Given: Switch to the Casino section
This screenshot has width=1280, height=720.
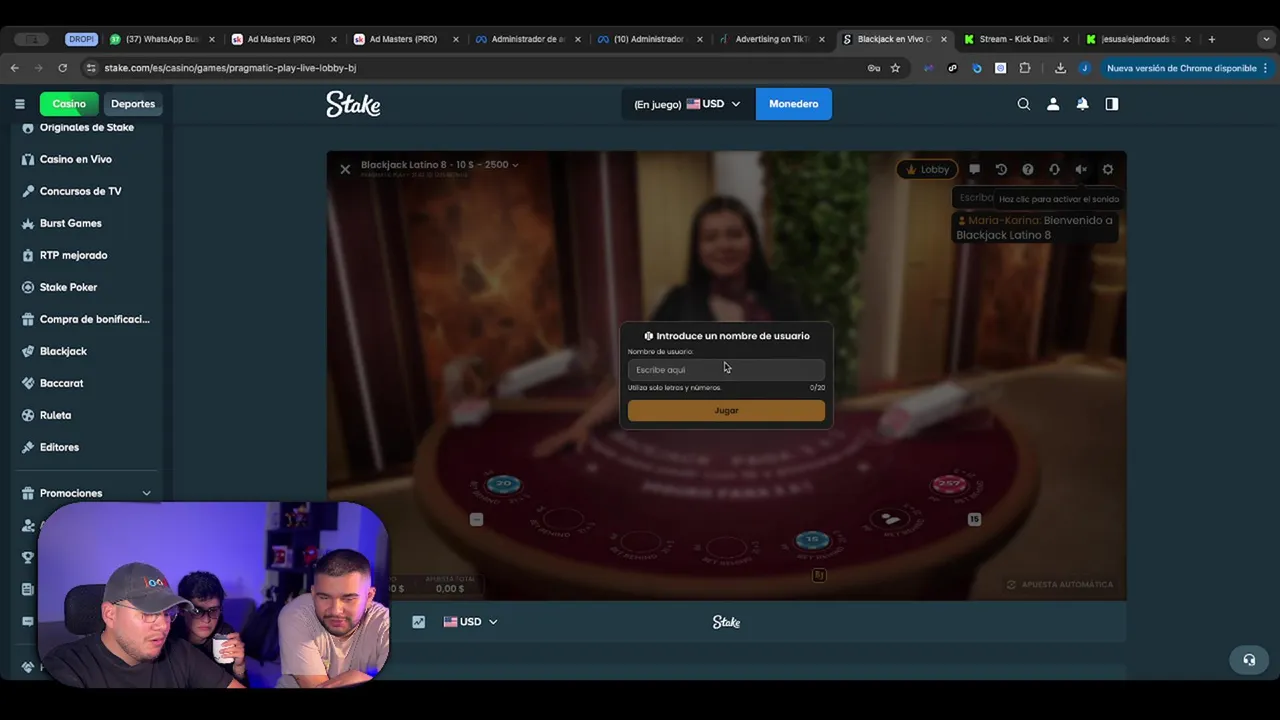Looking at the screenshot, I should 69,104.
